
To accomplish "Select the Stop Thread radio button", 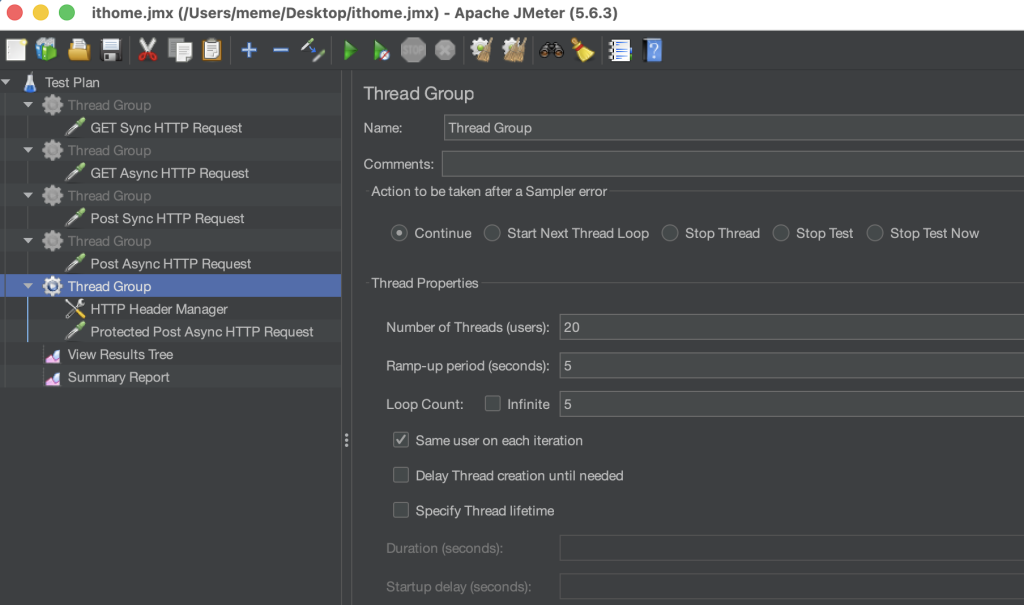I will click(669, 233).
